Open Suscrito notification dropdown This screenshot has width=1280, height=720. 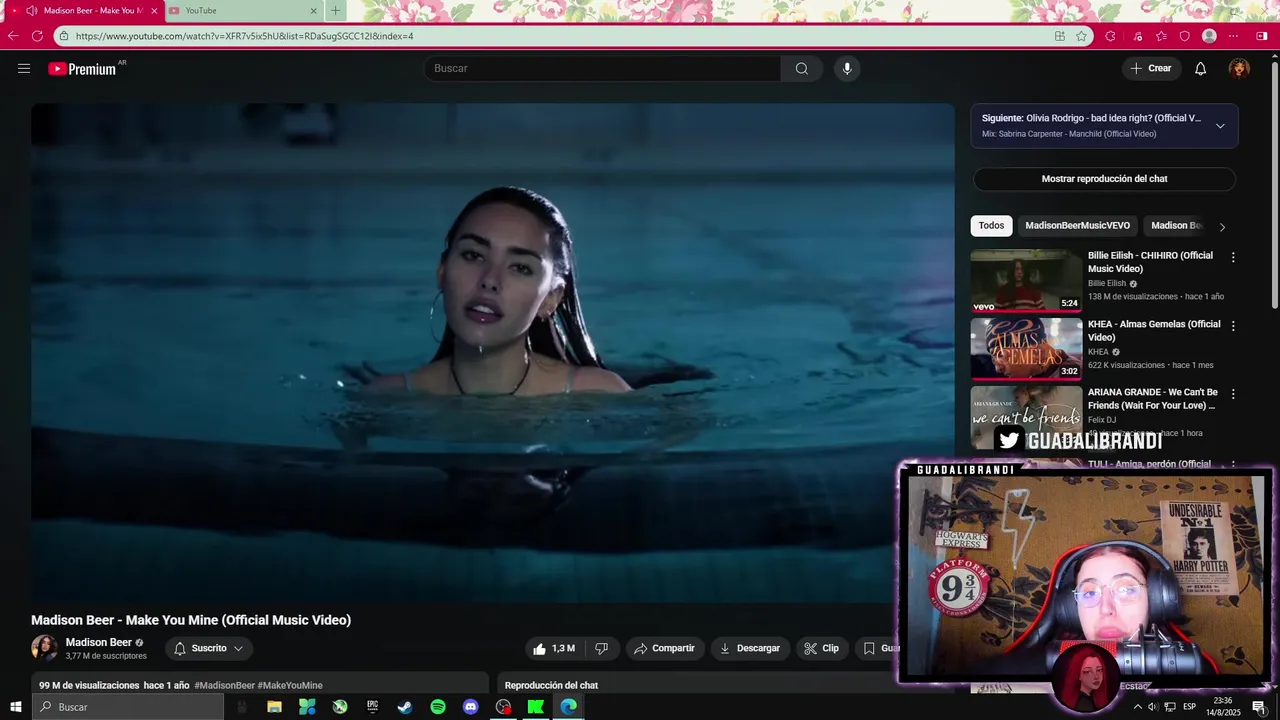pyautogui.click(x=209, y=648)
